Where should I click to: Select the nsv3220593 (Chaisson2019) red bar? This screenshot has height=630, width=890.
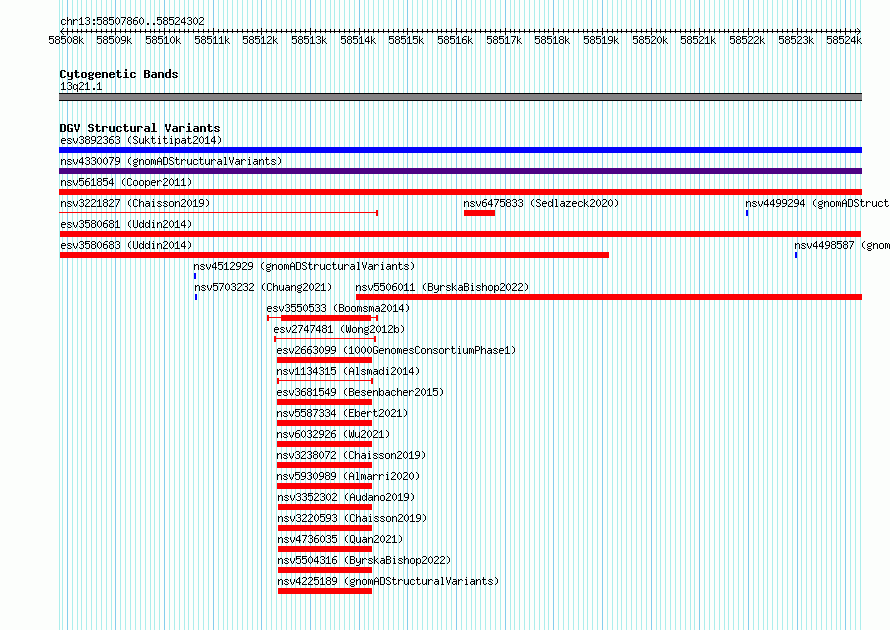pos(325,528)
